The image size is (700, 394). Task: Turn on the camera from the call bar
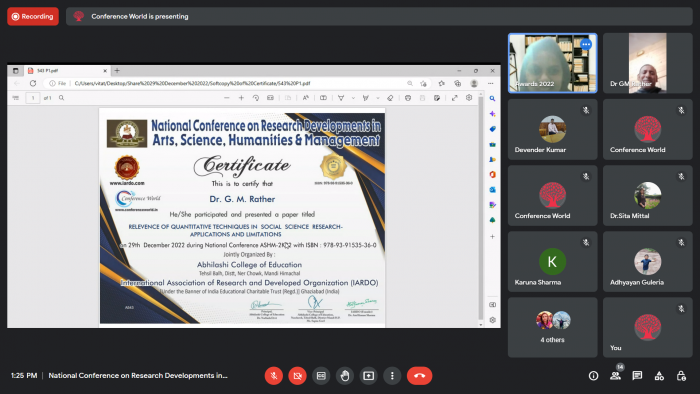click(x=297, y=376)
